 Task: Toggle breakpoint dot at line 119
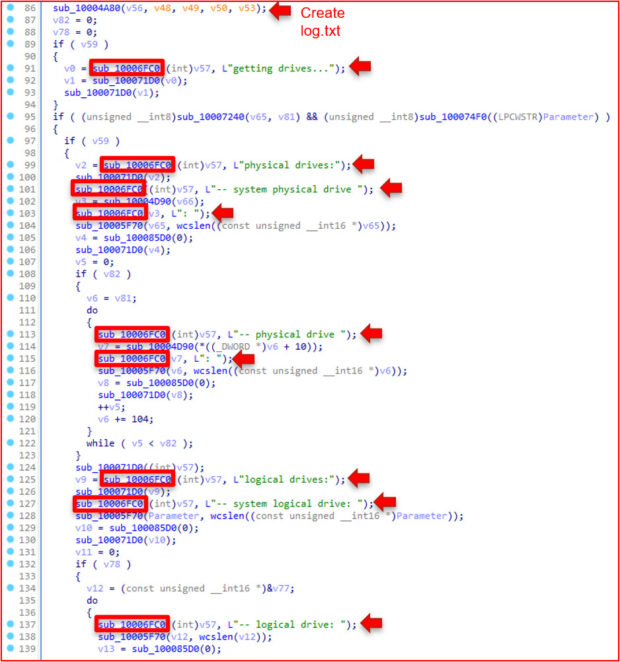coord(11,407)
